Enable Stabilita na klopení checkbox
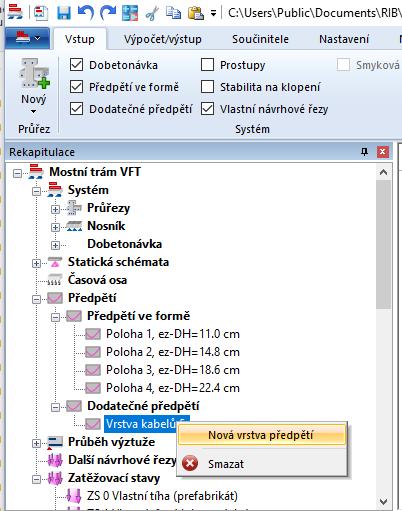 pos(207,87)
